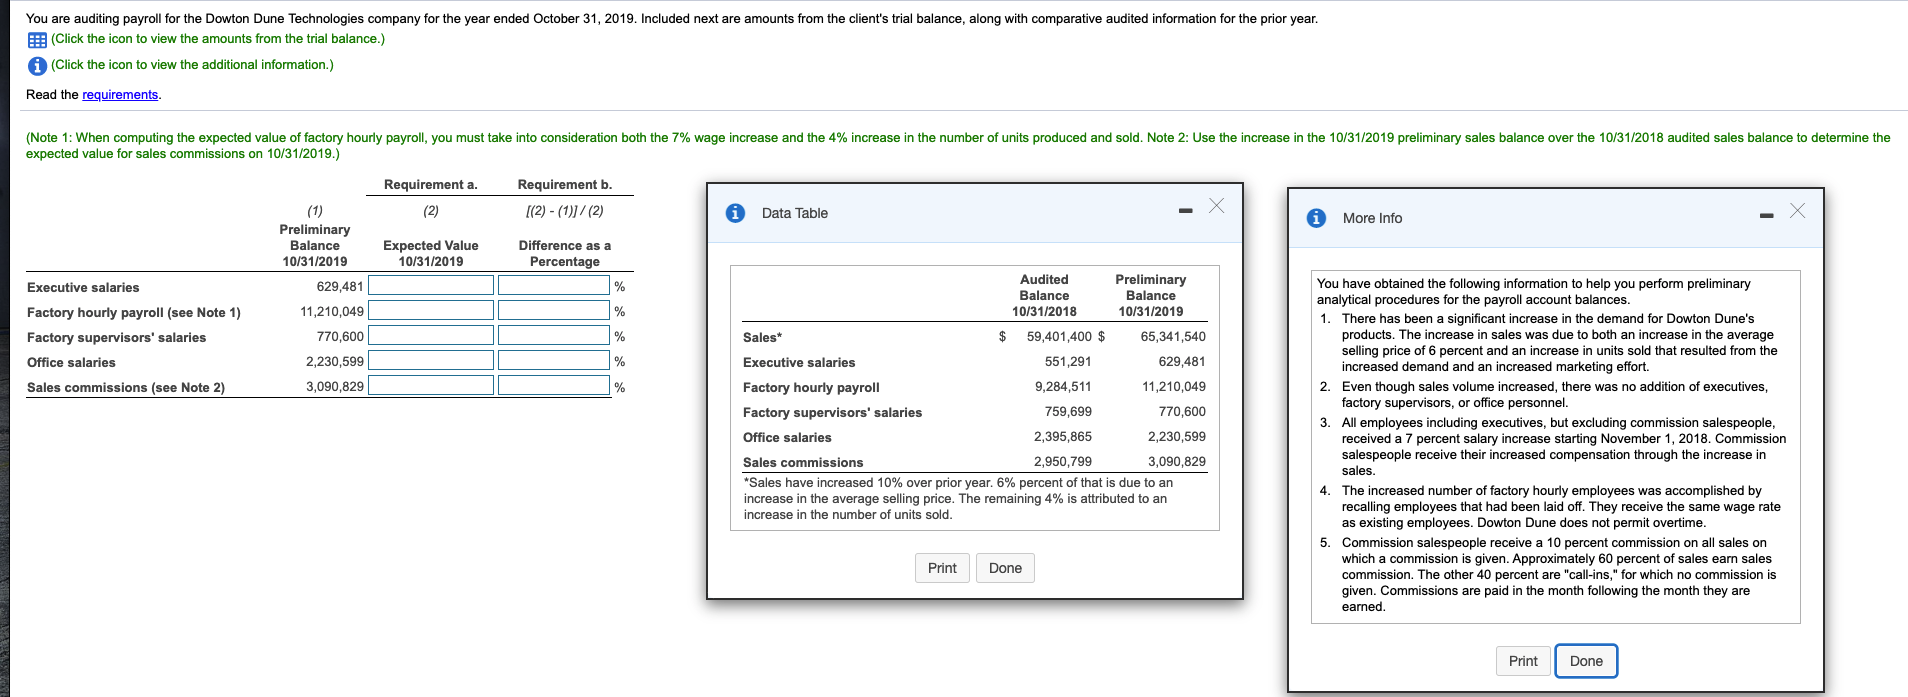Click the Data Table dialog title
Viewport: 1908px width, 697px height.
click(x=795, y=214)
